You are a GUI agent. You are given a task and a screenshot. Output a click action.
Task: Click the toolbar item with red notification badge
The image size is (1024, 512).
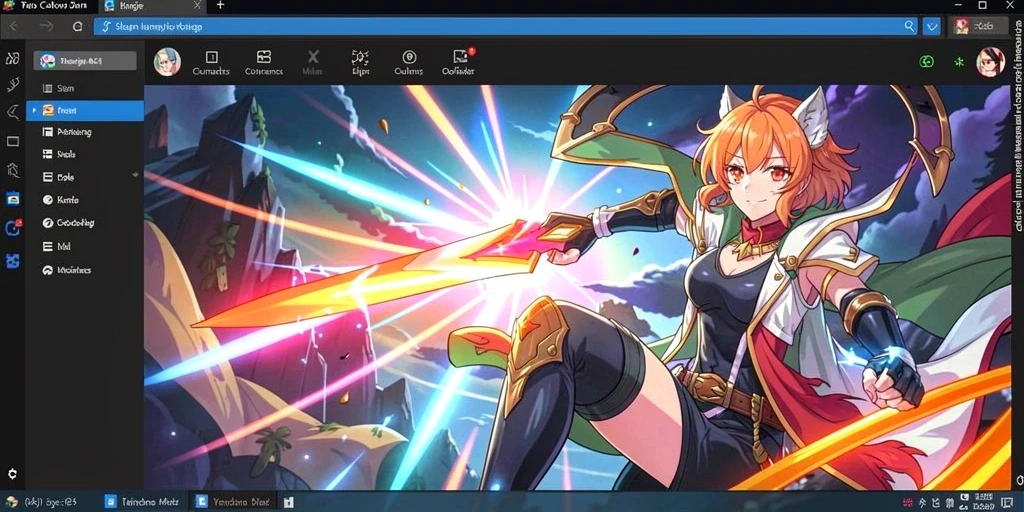tap(458, 62)
